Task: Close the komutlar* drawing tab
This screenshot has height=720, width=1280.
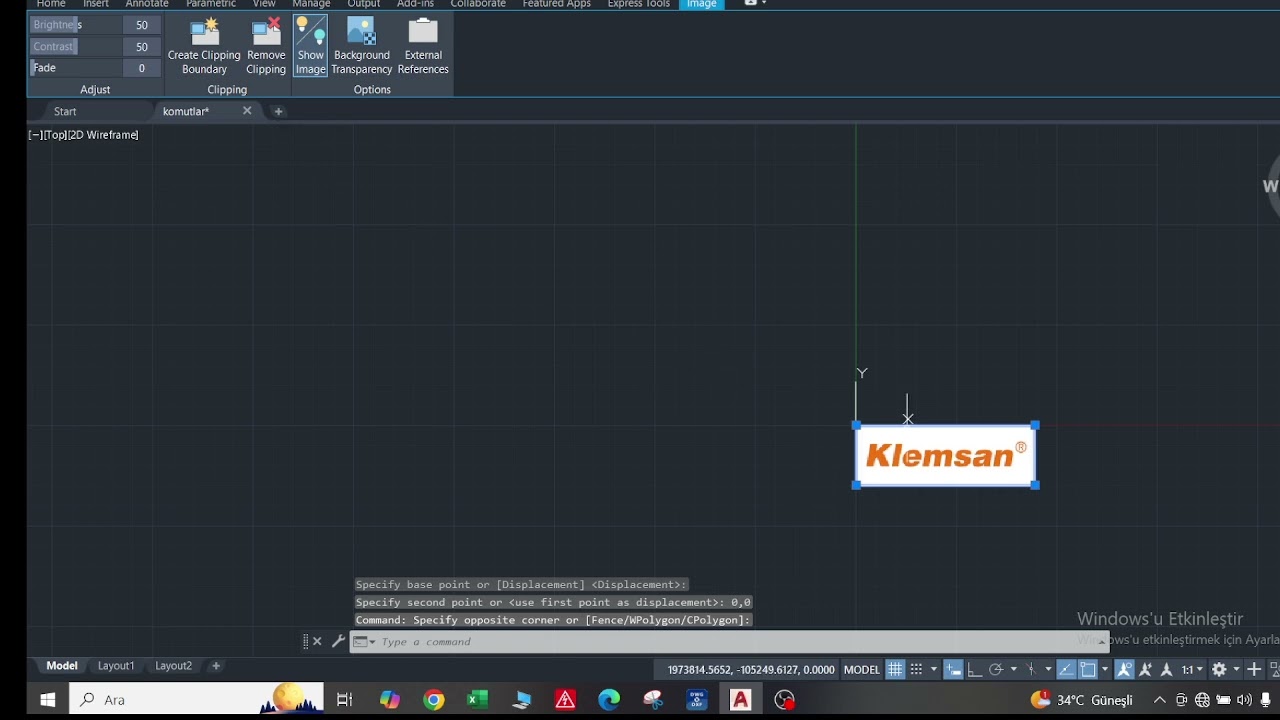Action: (247, 111)
